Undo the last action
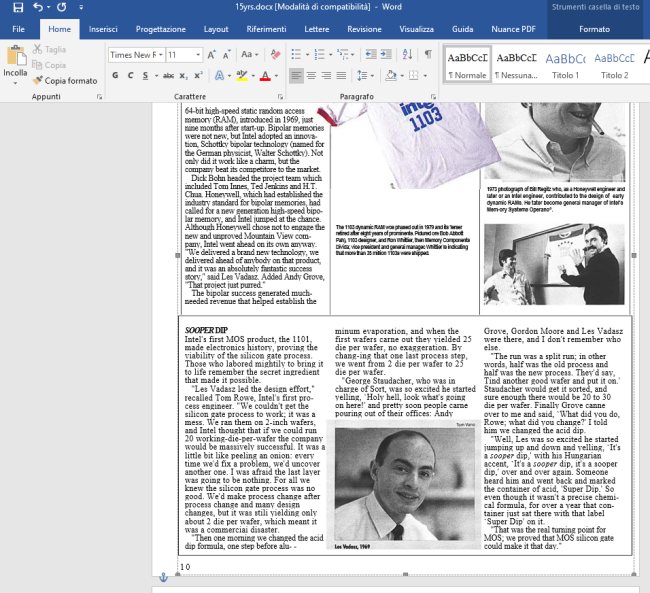Viewport: 650px width, 593px height. (x=38, y=7)
